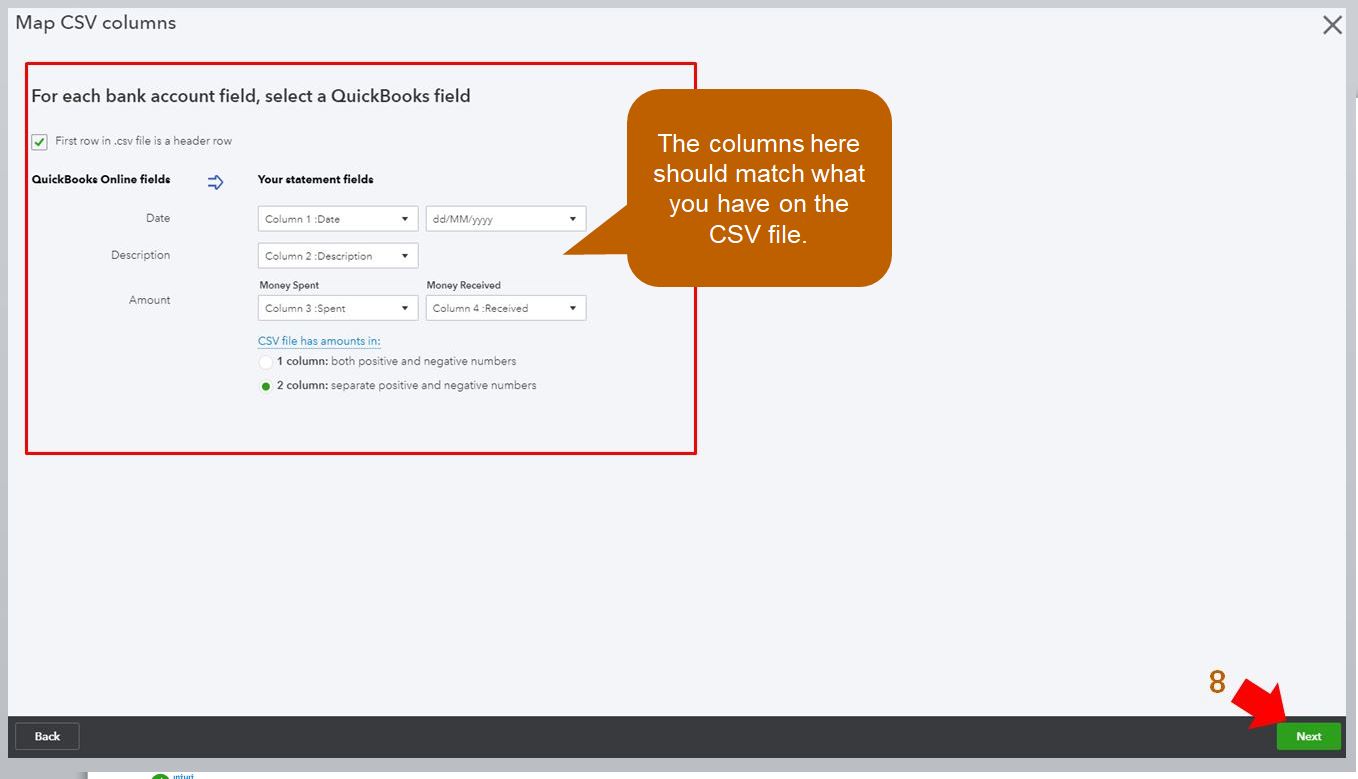Open the dd/MM/yyyy date format dropdown
Screen dimensions: 1358x779
506,219
